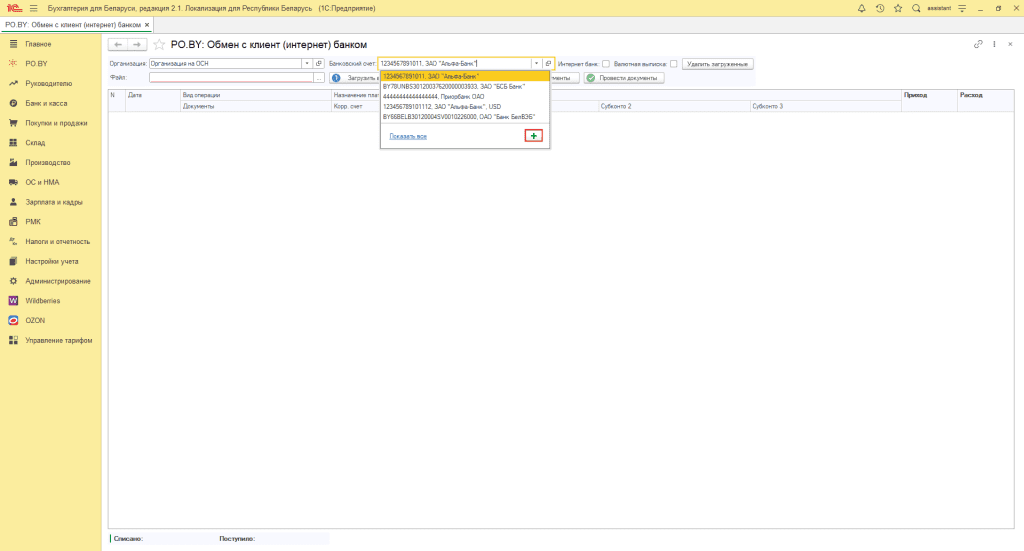1024x551 pixels.
Task: Navigate back with left arrow
Action: tap(117, 45)
